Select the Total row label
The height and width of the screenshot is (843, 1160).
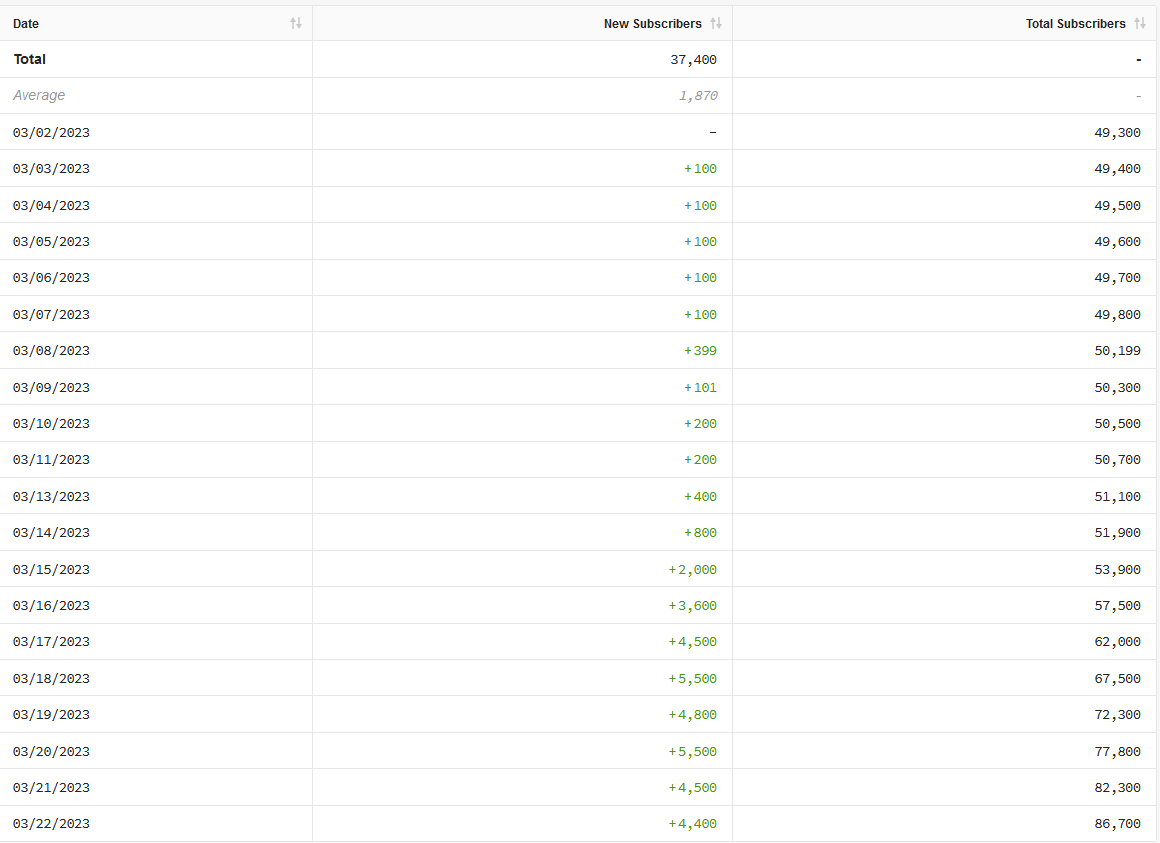coord(30,59)
